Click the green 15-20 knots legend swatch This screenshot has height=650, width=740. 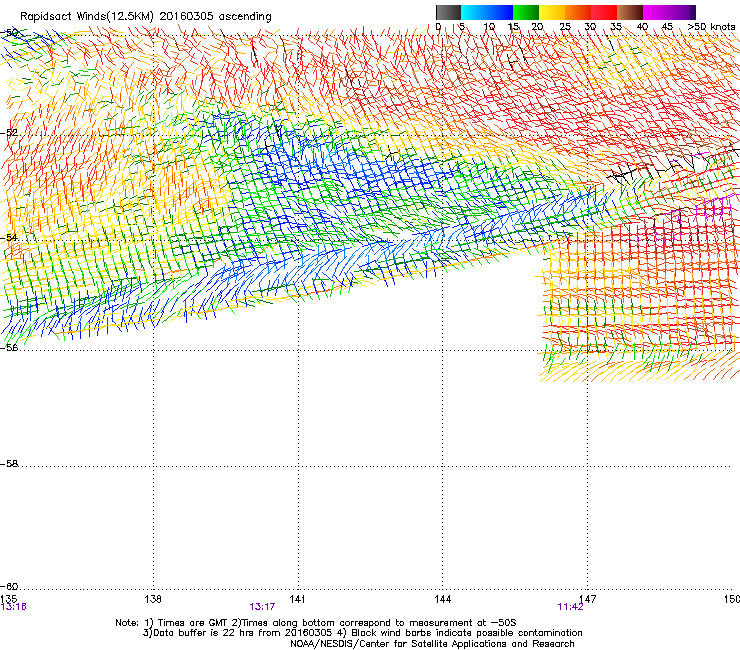tap(526, 12)
